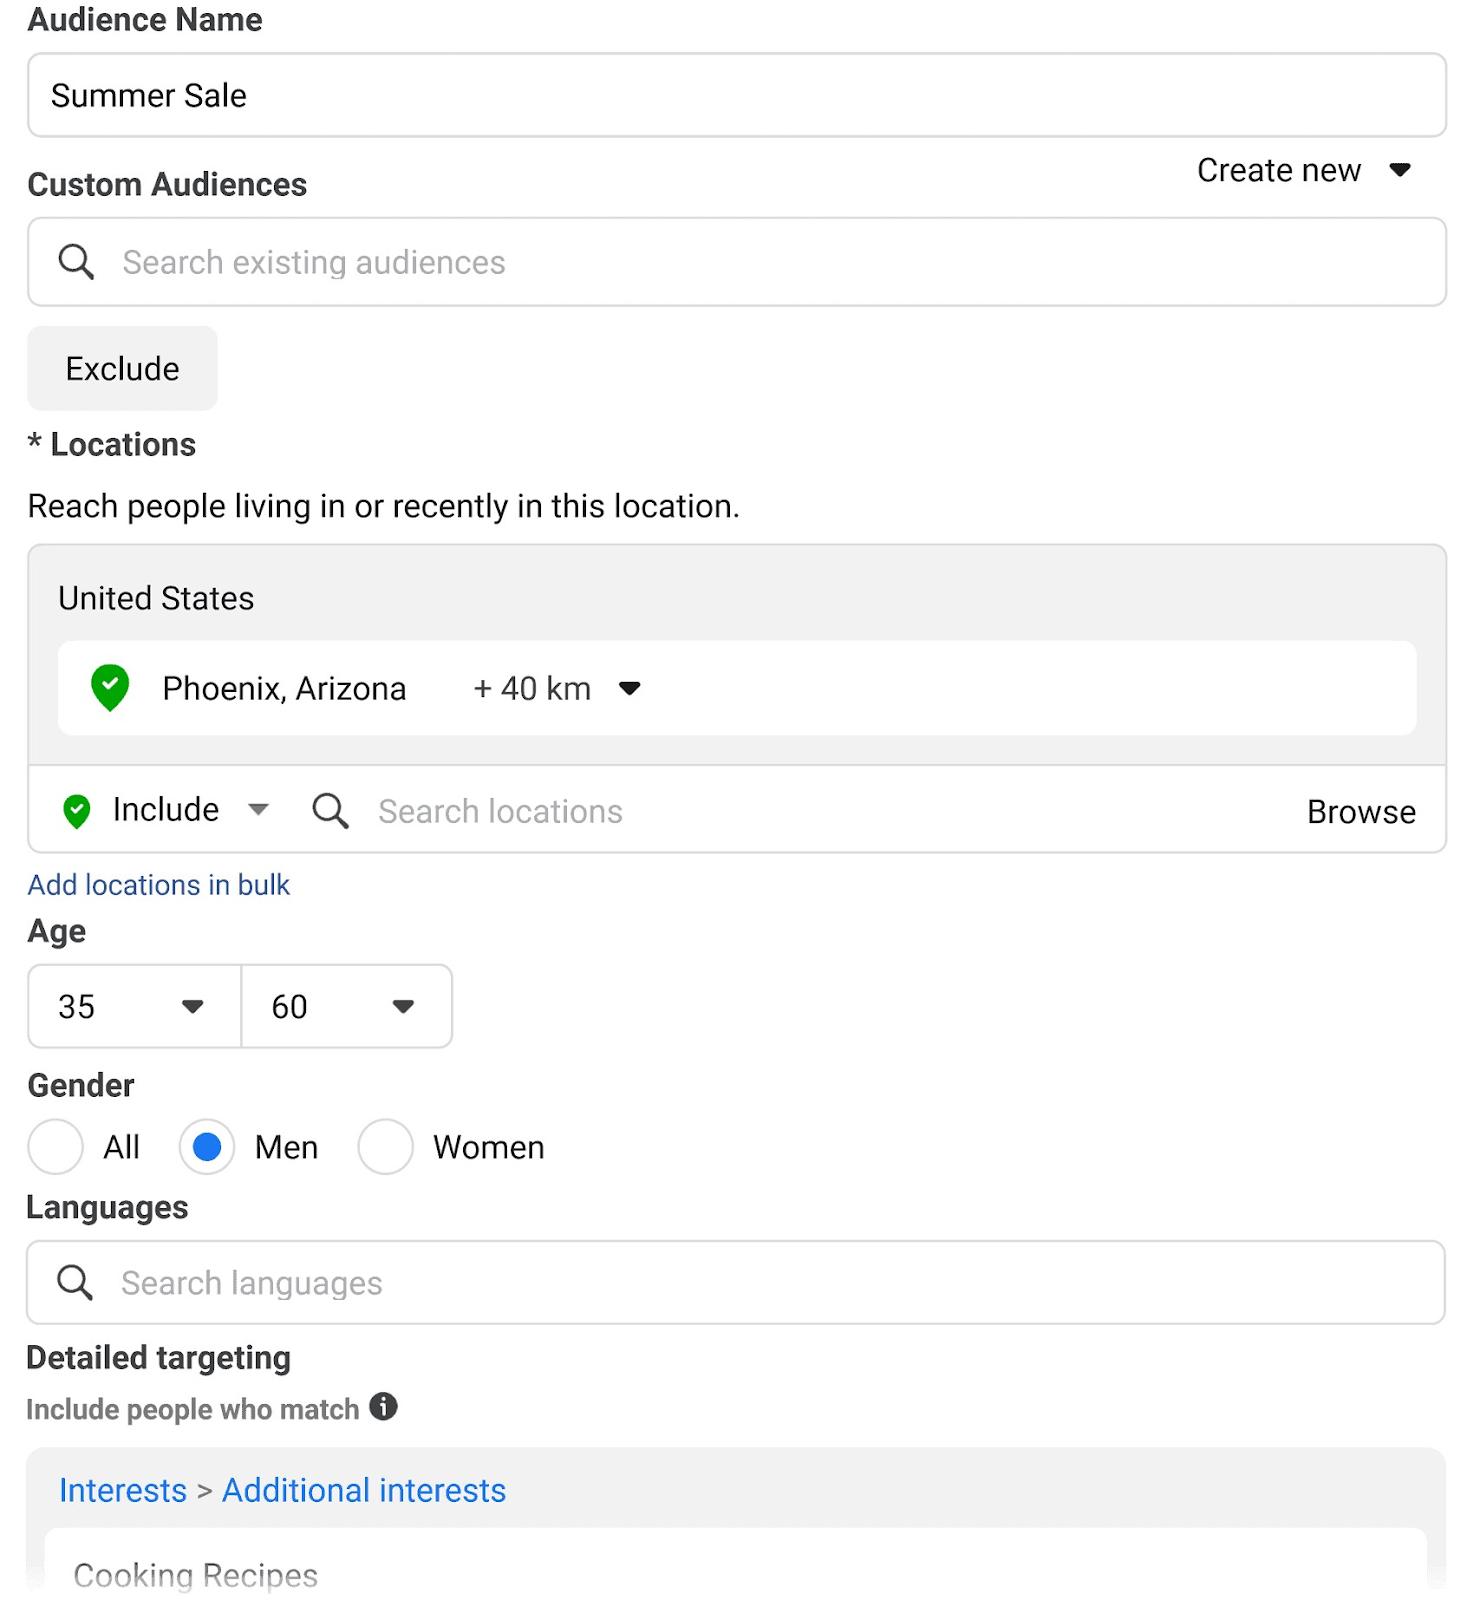Open the minimum age dropdown showing 35
Viewport: 1474px width, 1600px height.
pyautogui.click(x=134, y=1006)
